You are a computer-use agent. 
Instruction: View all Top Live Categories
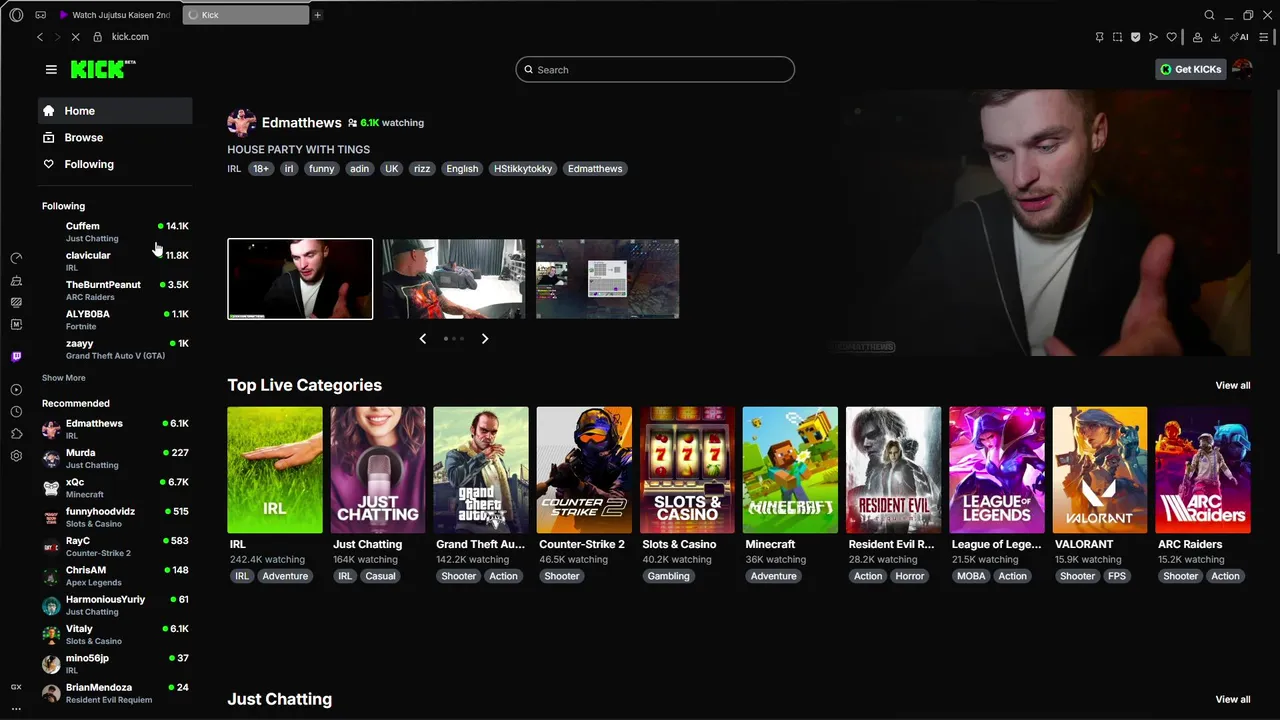click(x=1232, y=385)
